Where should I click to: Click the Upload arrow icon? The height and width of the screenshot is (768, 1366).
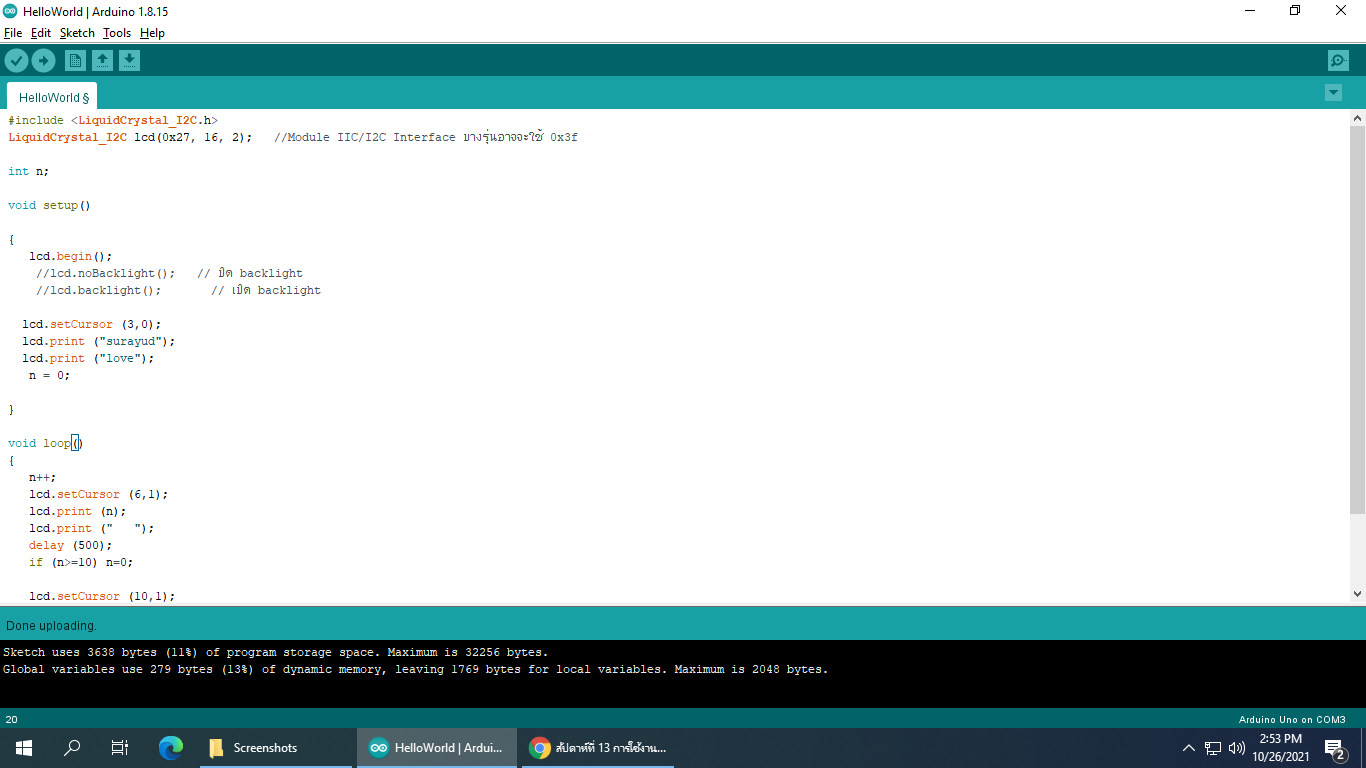pyautogui.click(x=43, y=61)
